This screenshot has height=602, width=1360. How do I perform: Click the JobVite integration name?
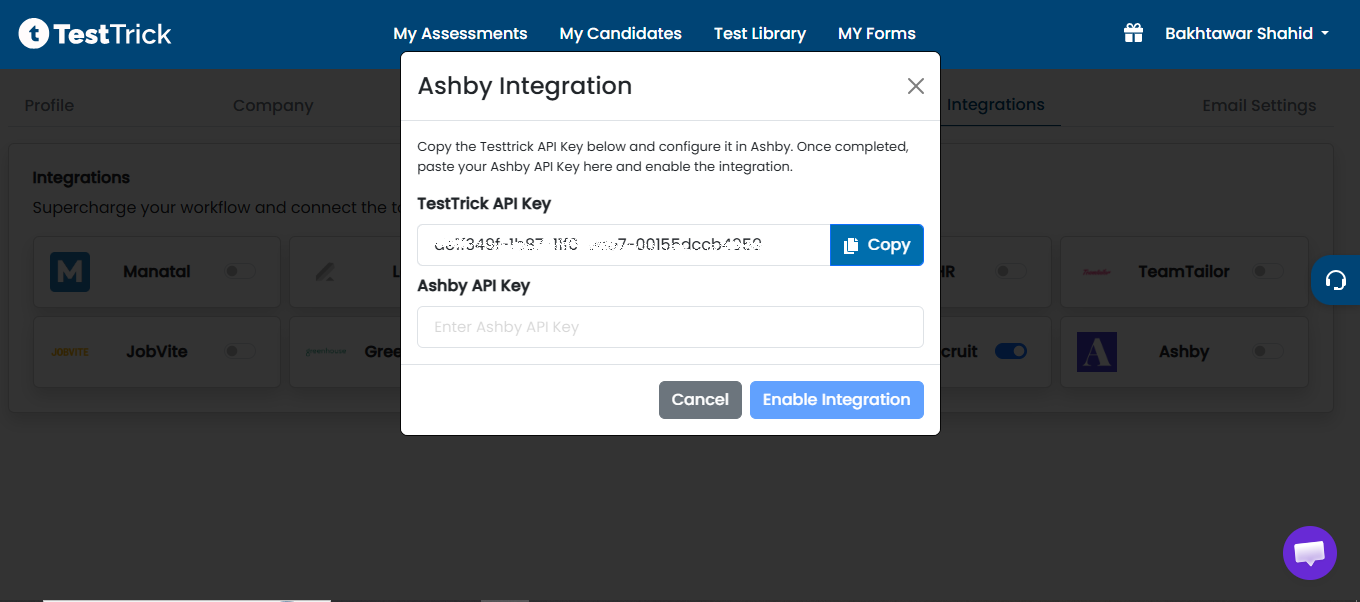coord(157,352)
